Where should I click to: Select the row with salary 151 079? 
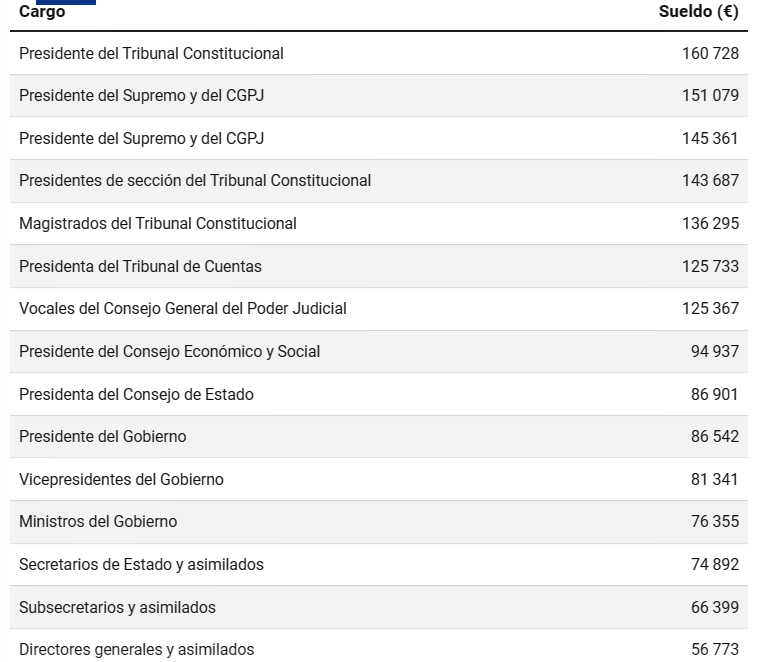point(379,95)
